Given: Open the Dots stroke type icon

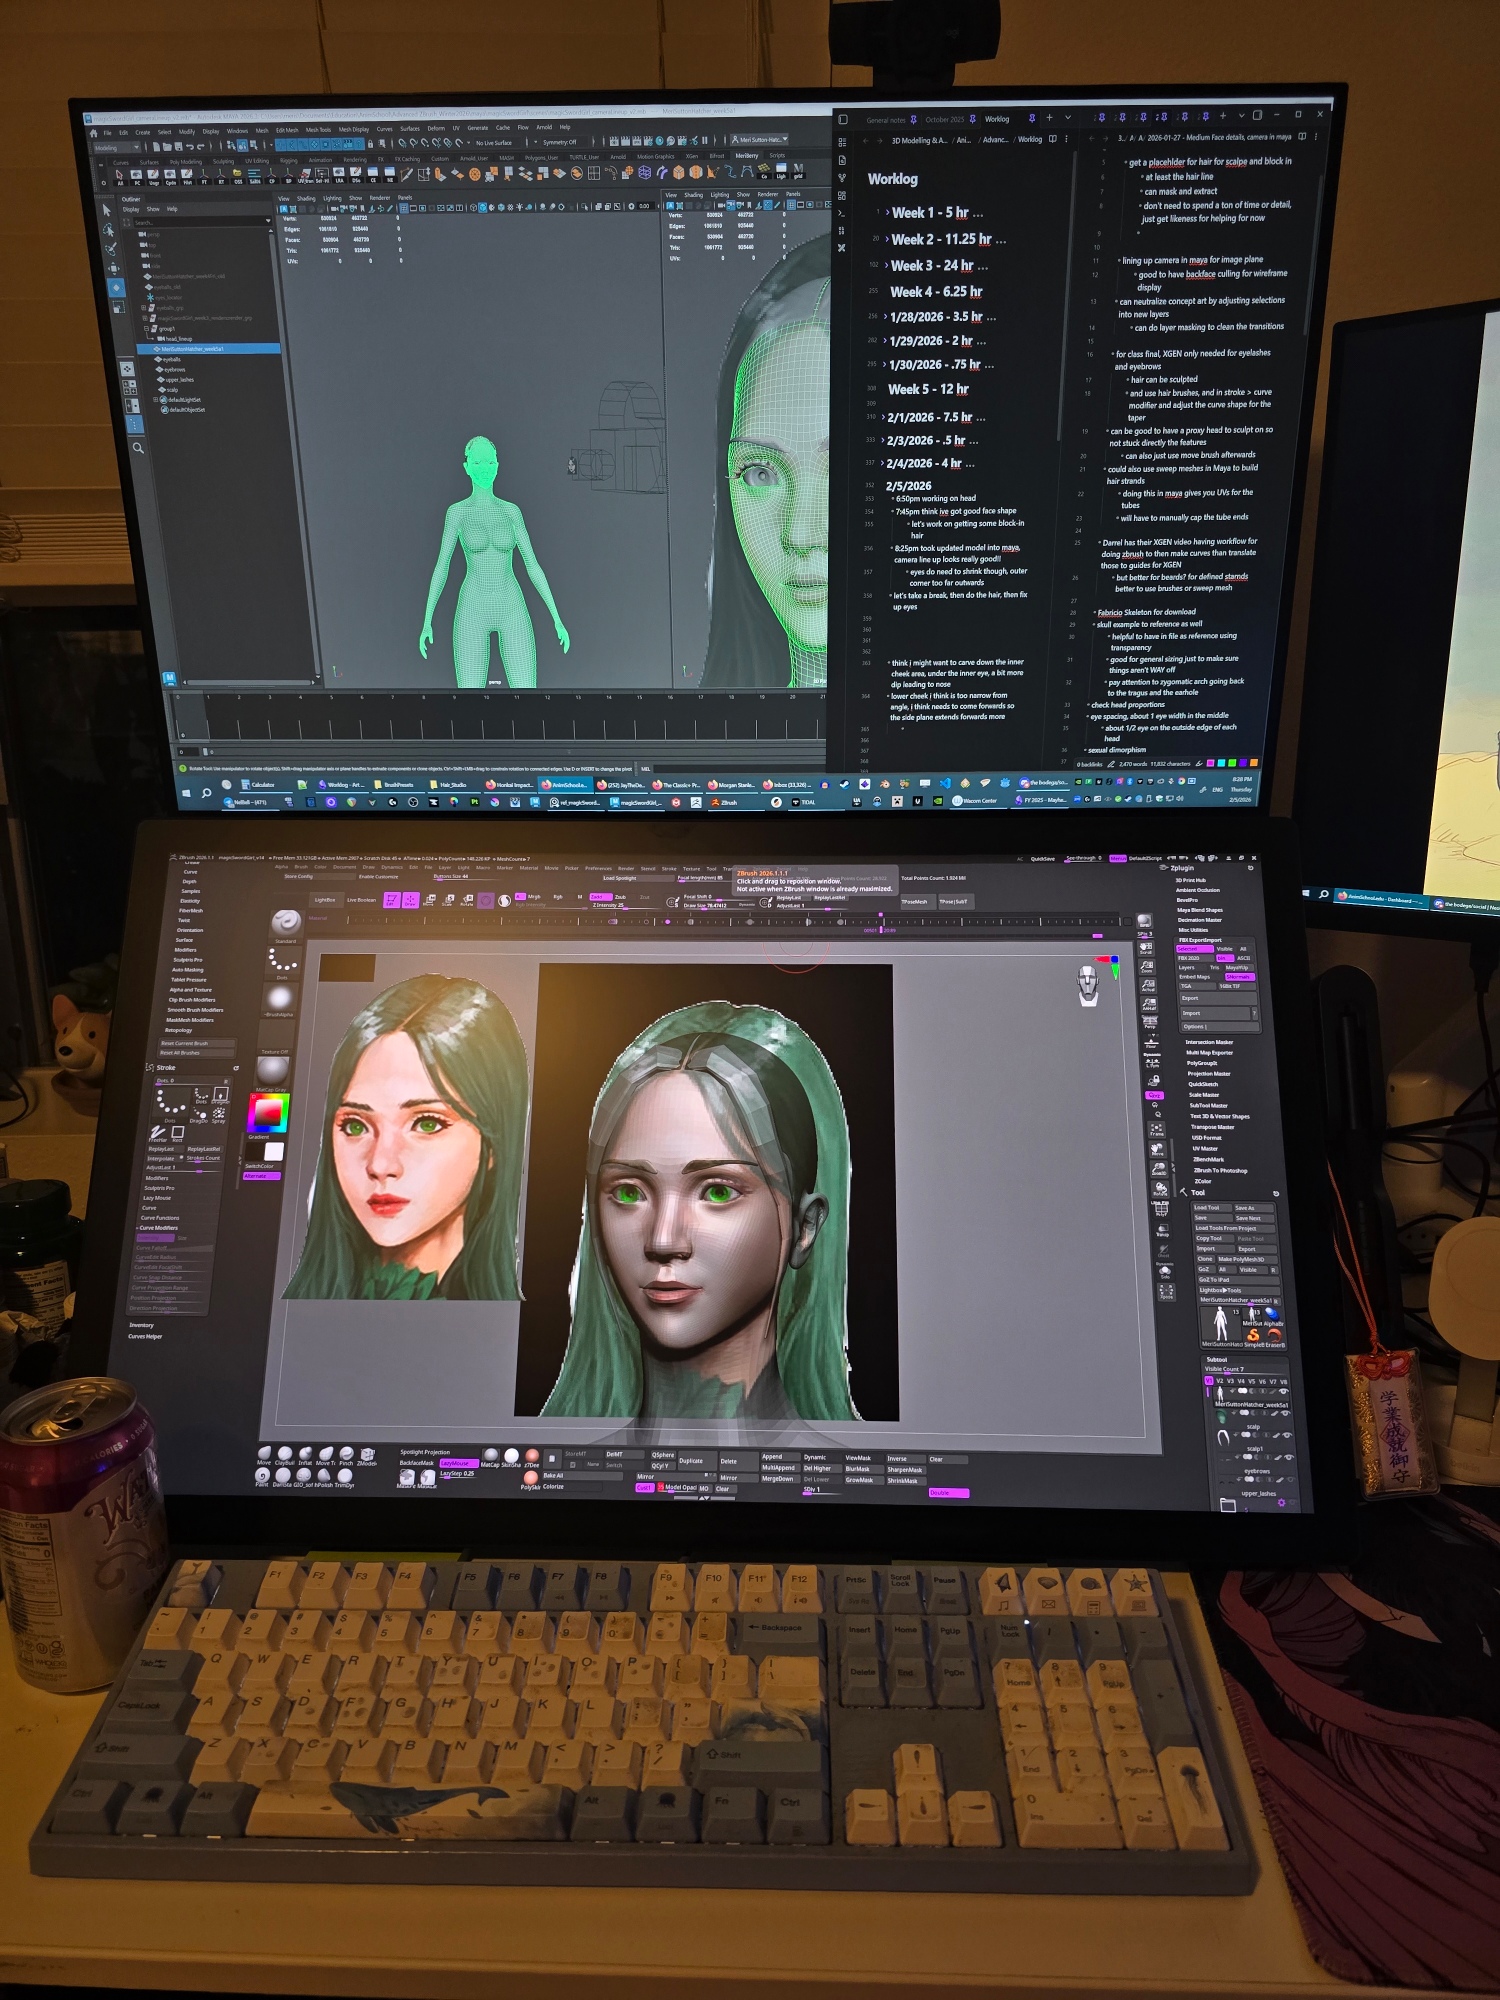Looking at the screenshot, I should point(282,962).
